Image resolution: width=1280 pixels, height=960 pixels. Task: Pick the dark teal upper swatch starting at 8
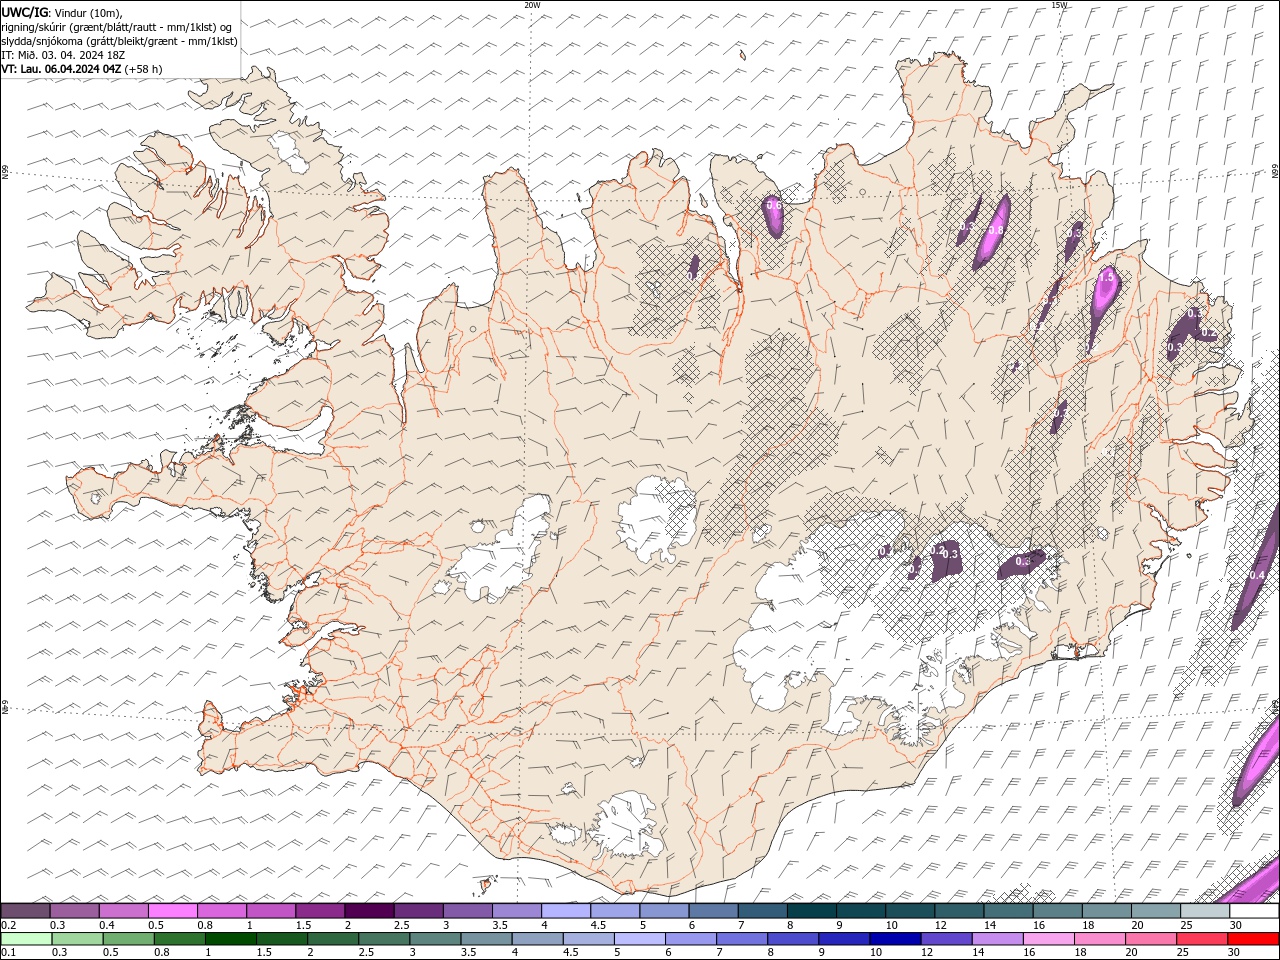click(810, 911)
